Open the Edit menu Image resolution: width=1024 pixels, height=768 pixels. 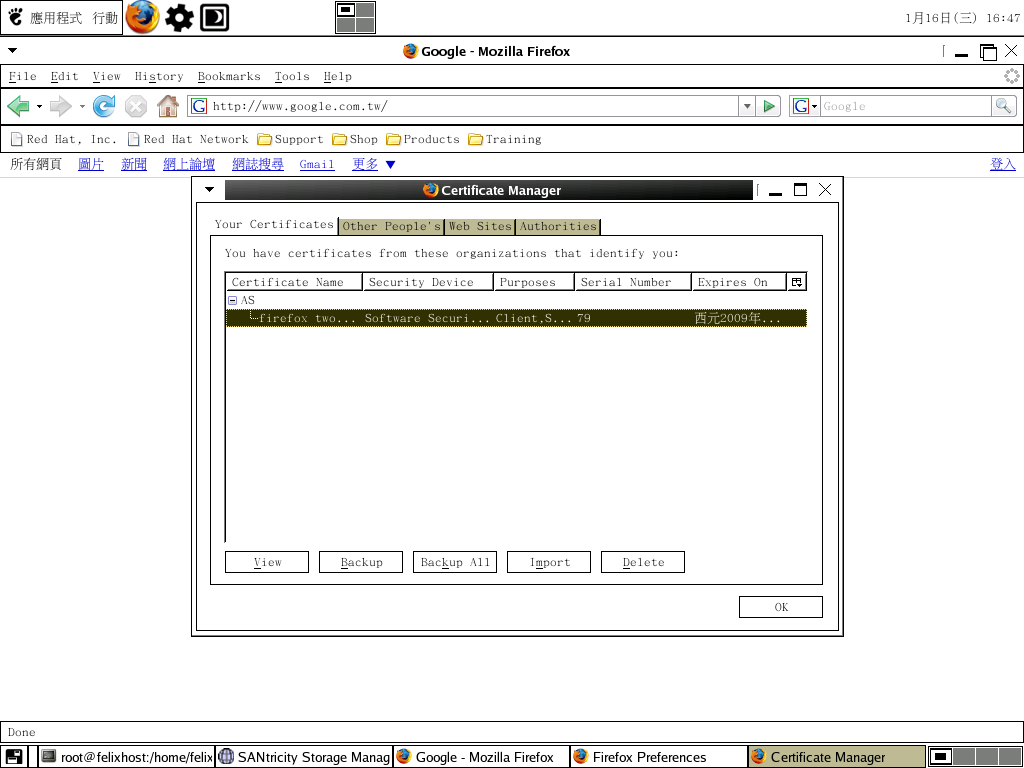click(x=65, y=76)
